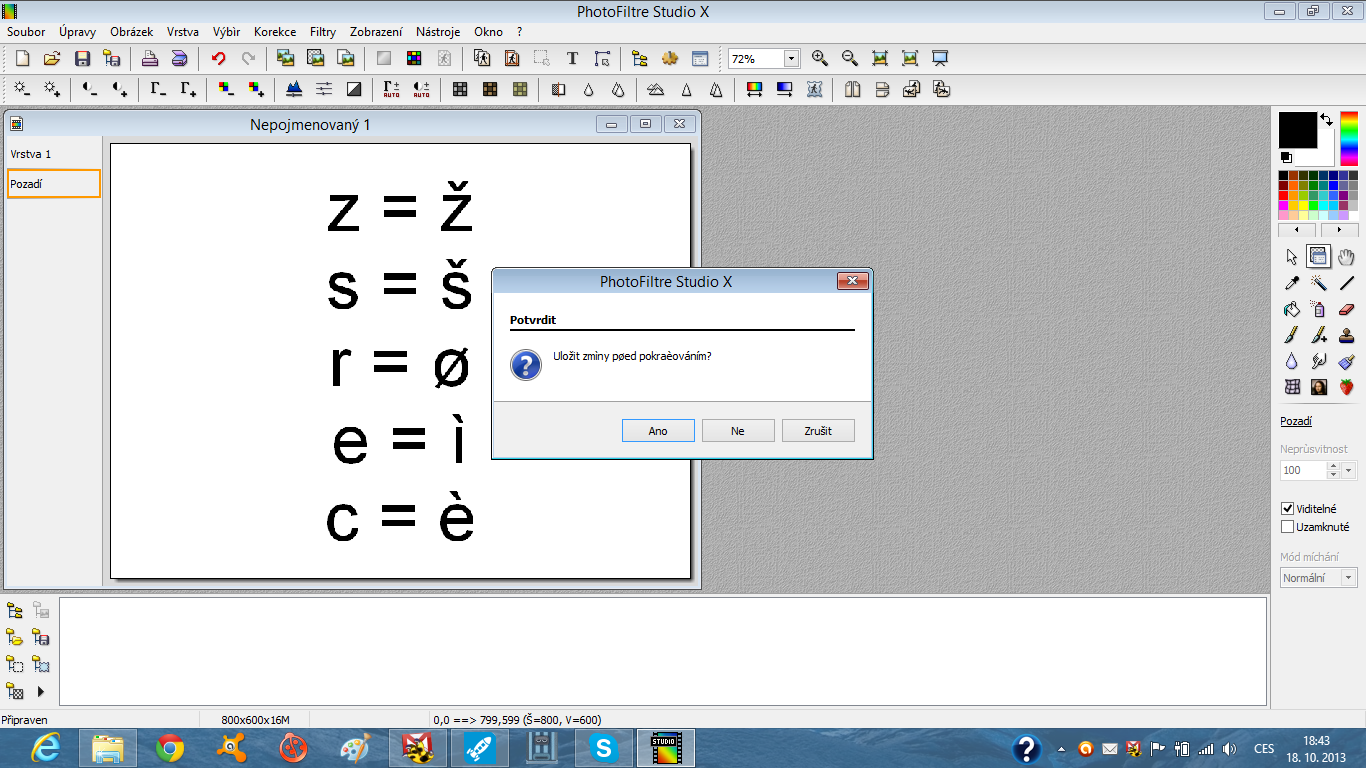Activate the Clone Stamp tool
The height and width of the screenshot is (768, 1366).
pos(1346,335)
